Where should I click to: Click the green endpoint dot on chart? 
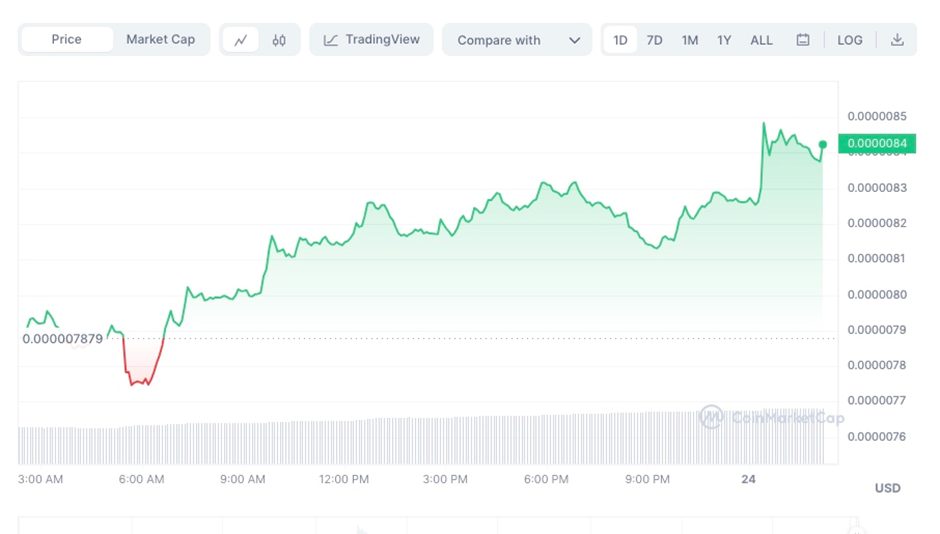point(823,145)
